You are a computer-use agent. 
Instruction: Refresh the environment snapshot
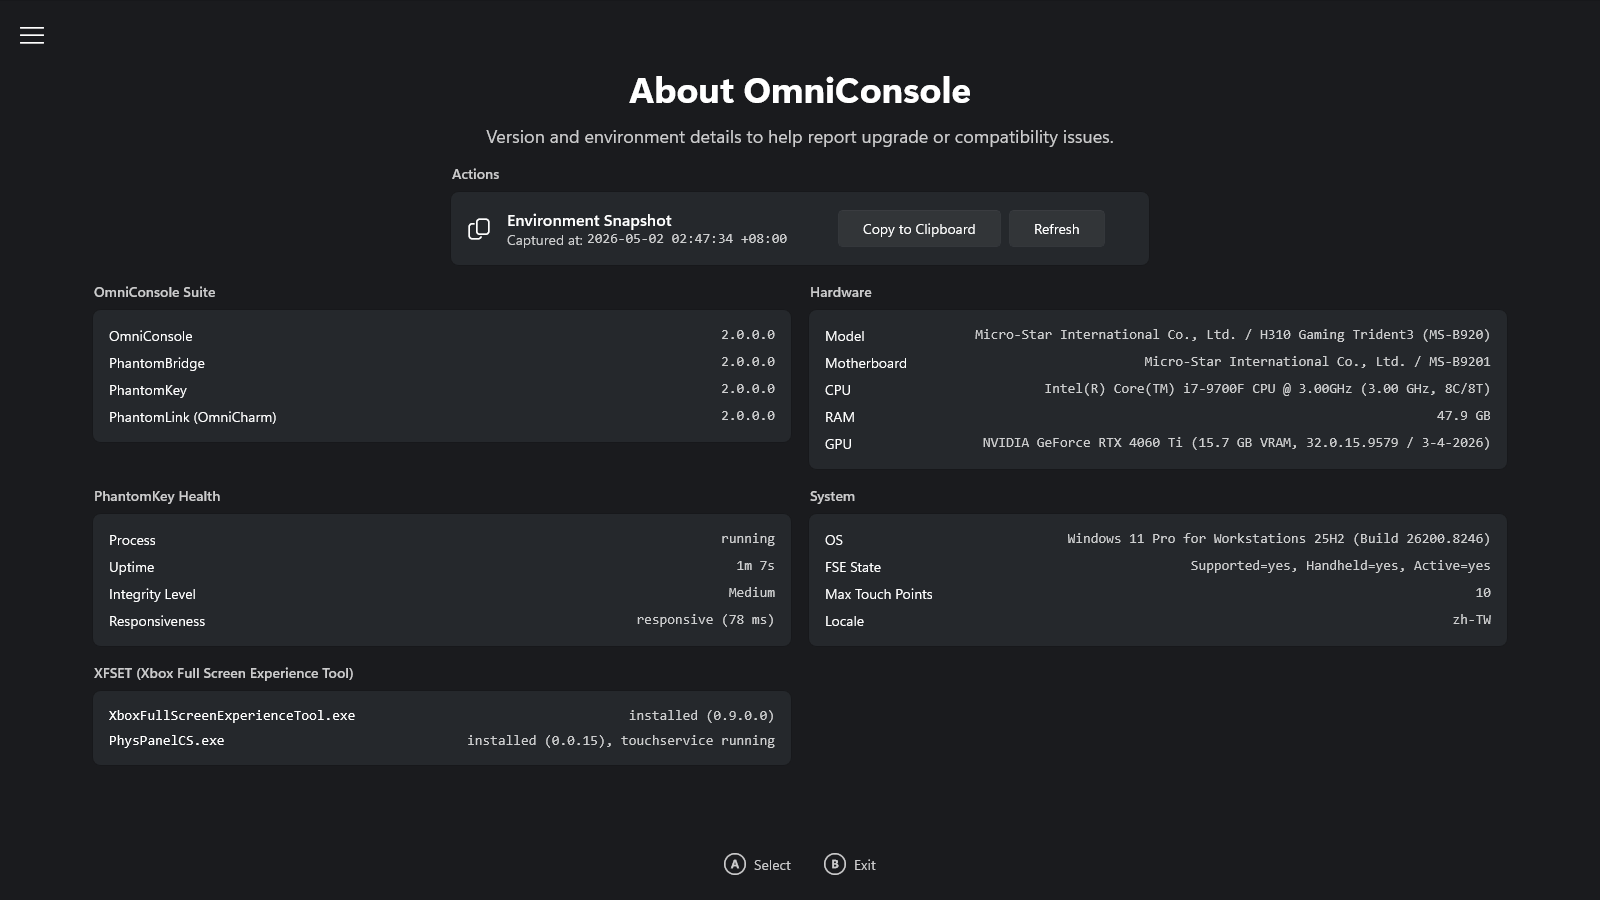(x=1056, y=229)
